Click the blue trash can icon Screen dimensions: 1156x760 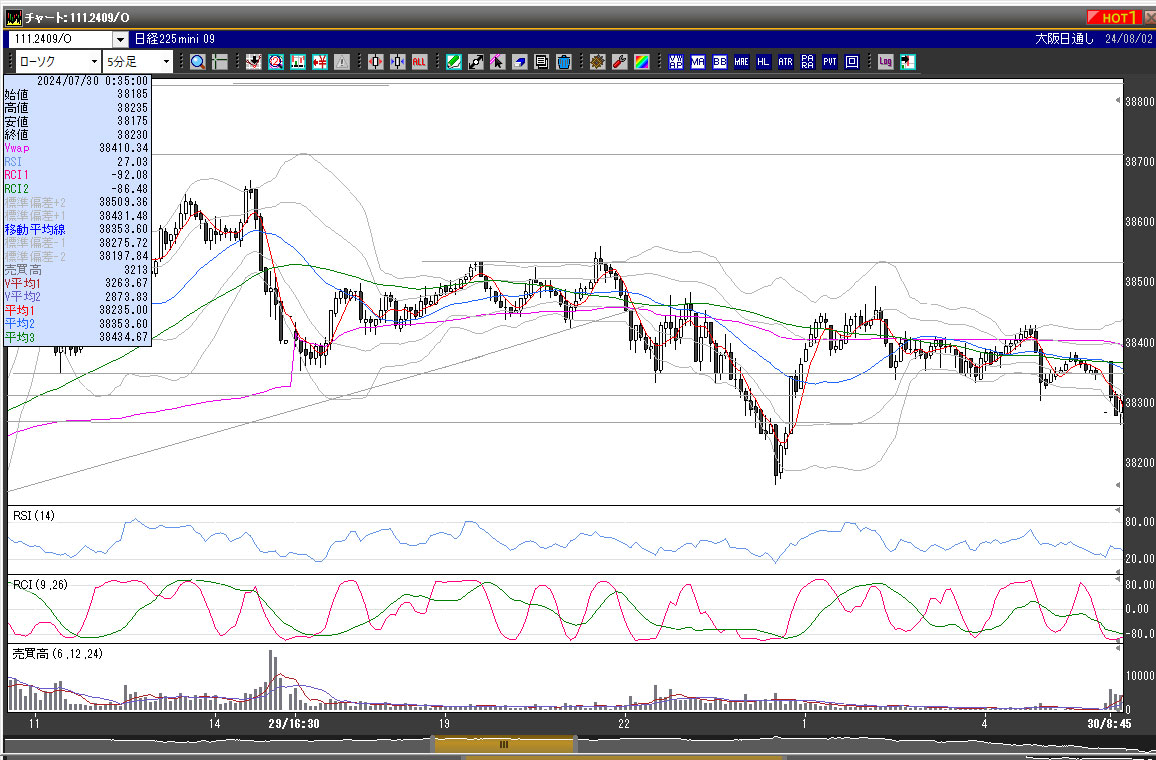(564, 62)
